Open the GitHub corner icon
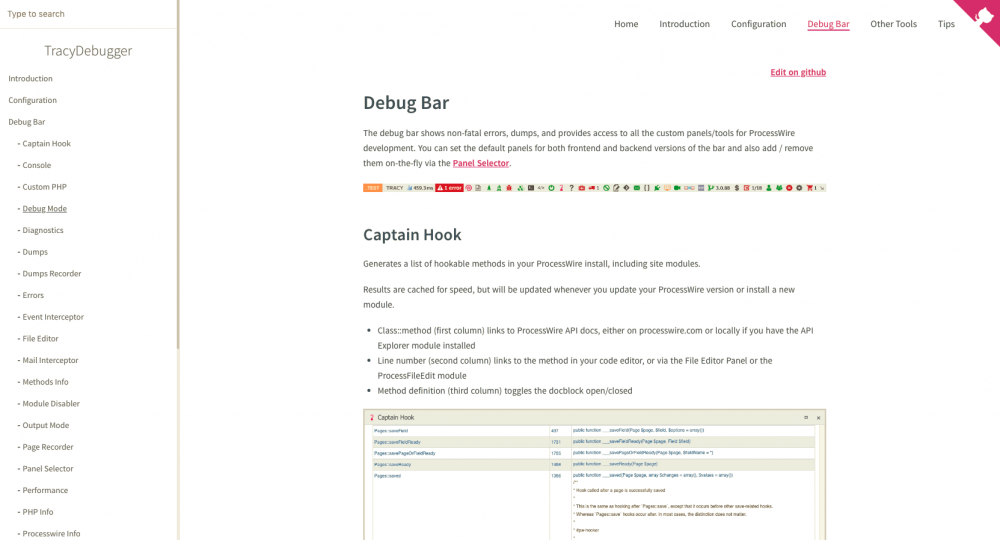 coord(983,17)
